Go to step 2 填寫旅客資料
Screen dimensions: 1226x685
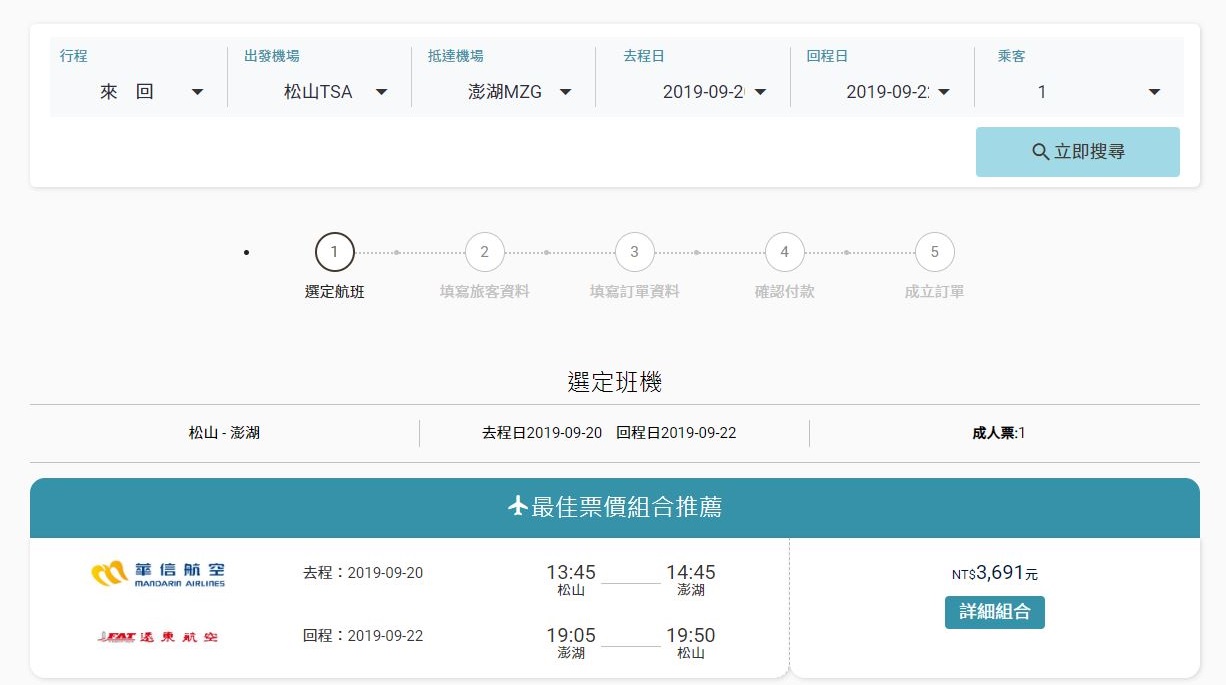click(484, 252)
